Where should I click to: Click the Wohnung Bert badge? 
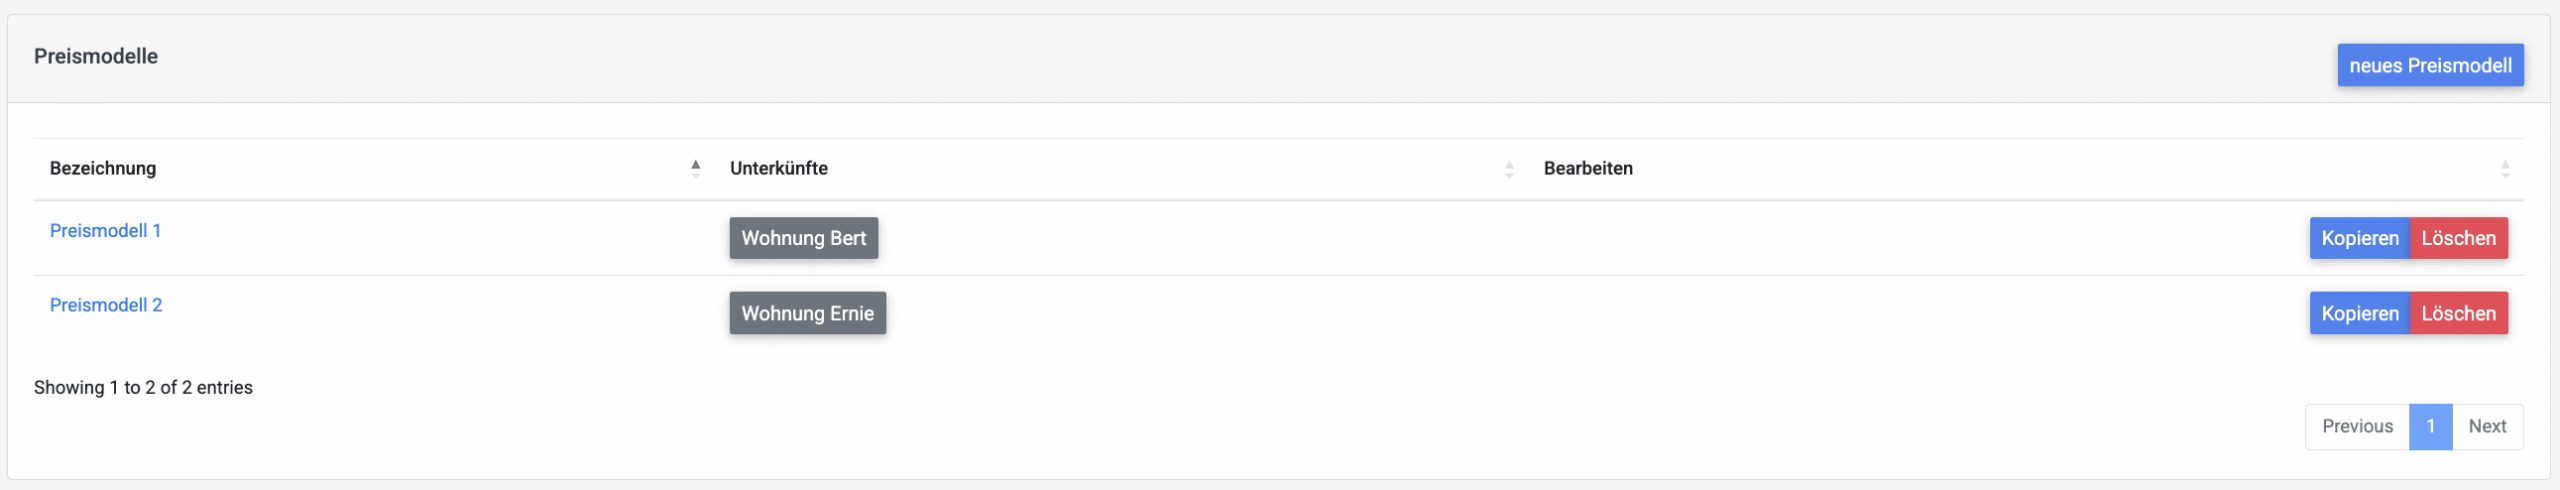[x=803, y=239]
